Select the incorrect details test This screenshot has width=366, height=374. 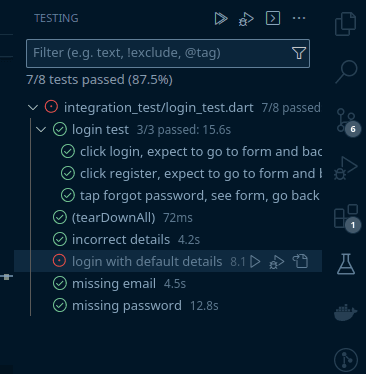[x=168, y=239]
